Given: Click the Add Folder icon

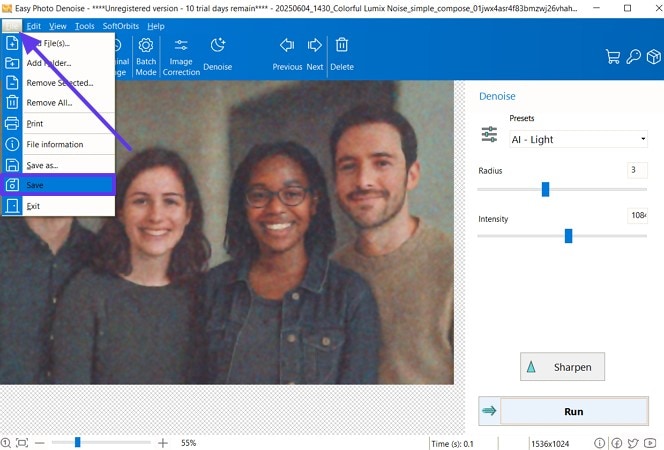Looking at the screenshot, I should click(12, 63).
